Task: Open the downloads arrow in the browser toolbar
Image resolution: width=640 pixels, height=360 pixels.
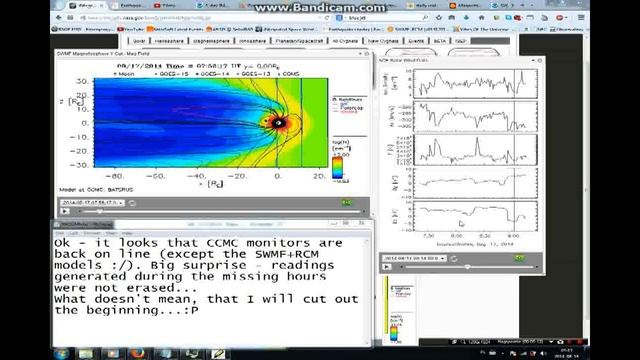Action: [x=466, y=18]
